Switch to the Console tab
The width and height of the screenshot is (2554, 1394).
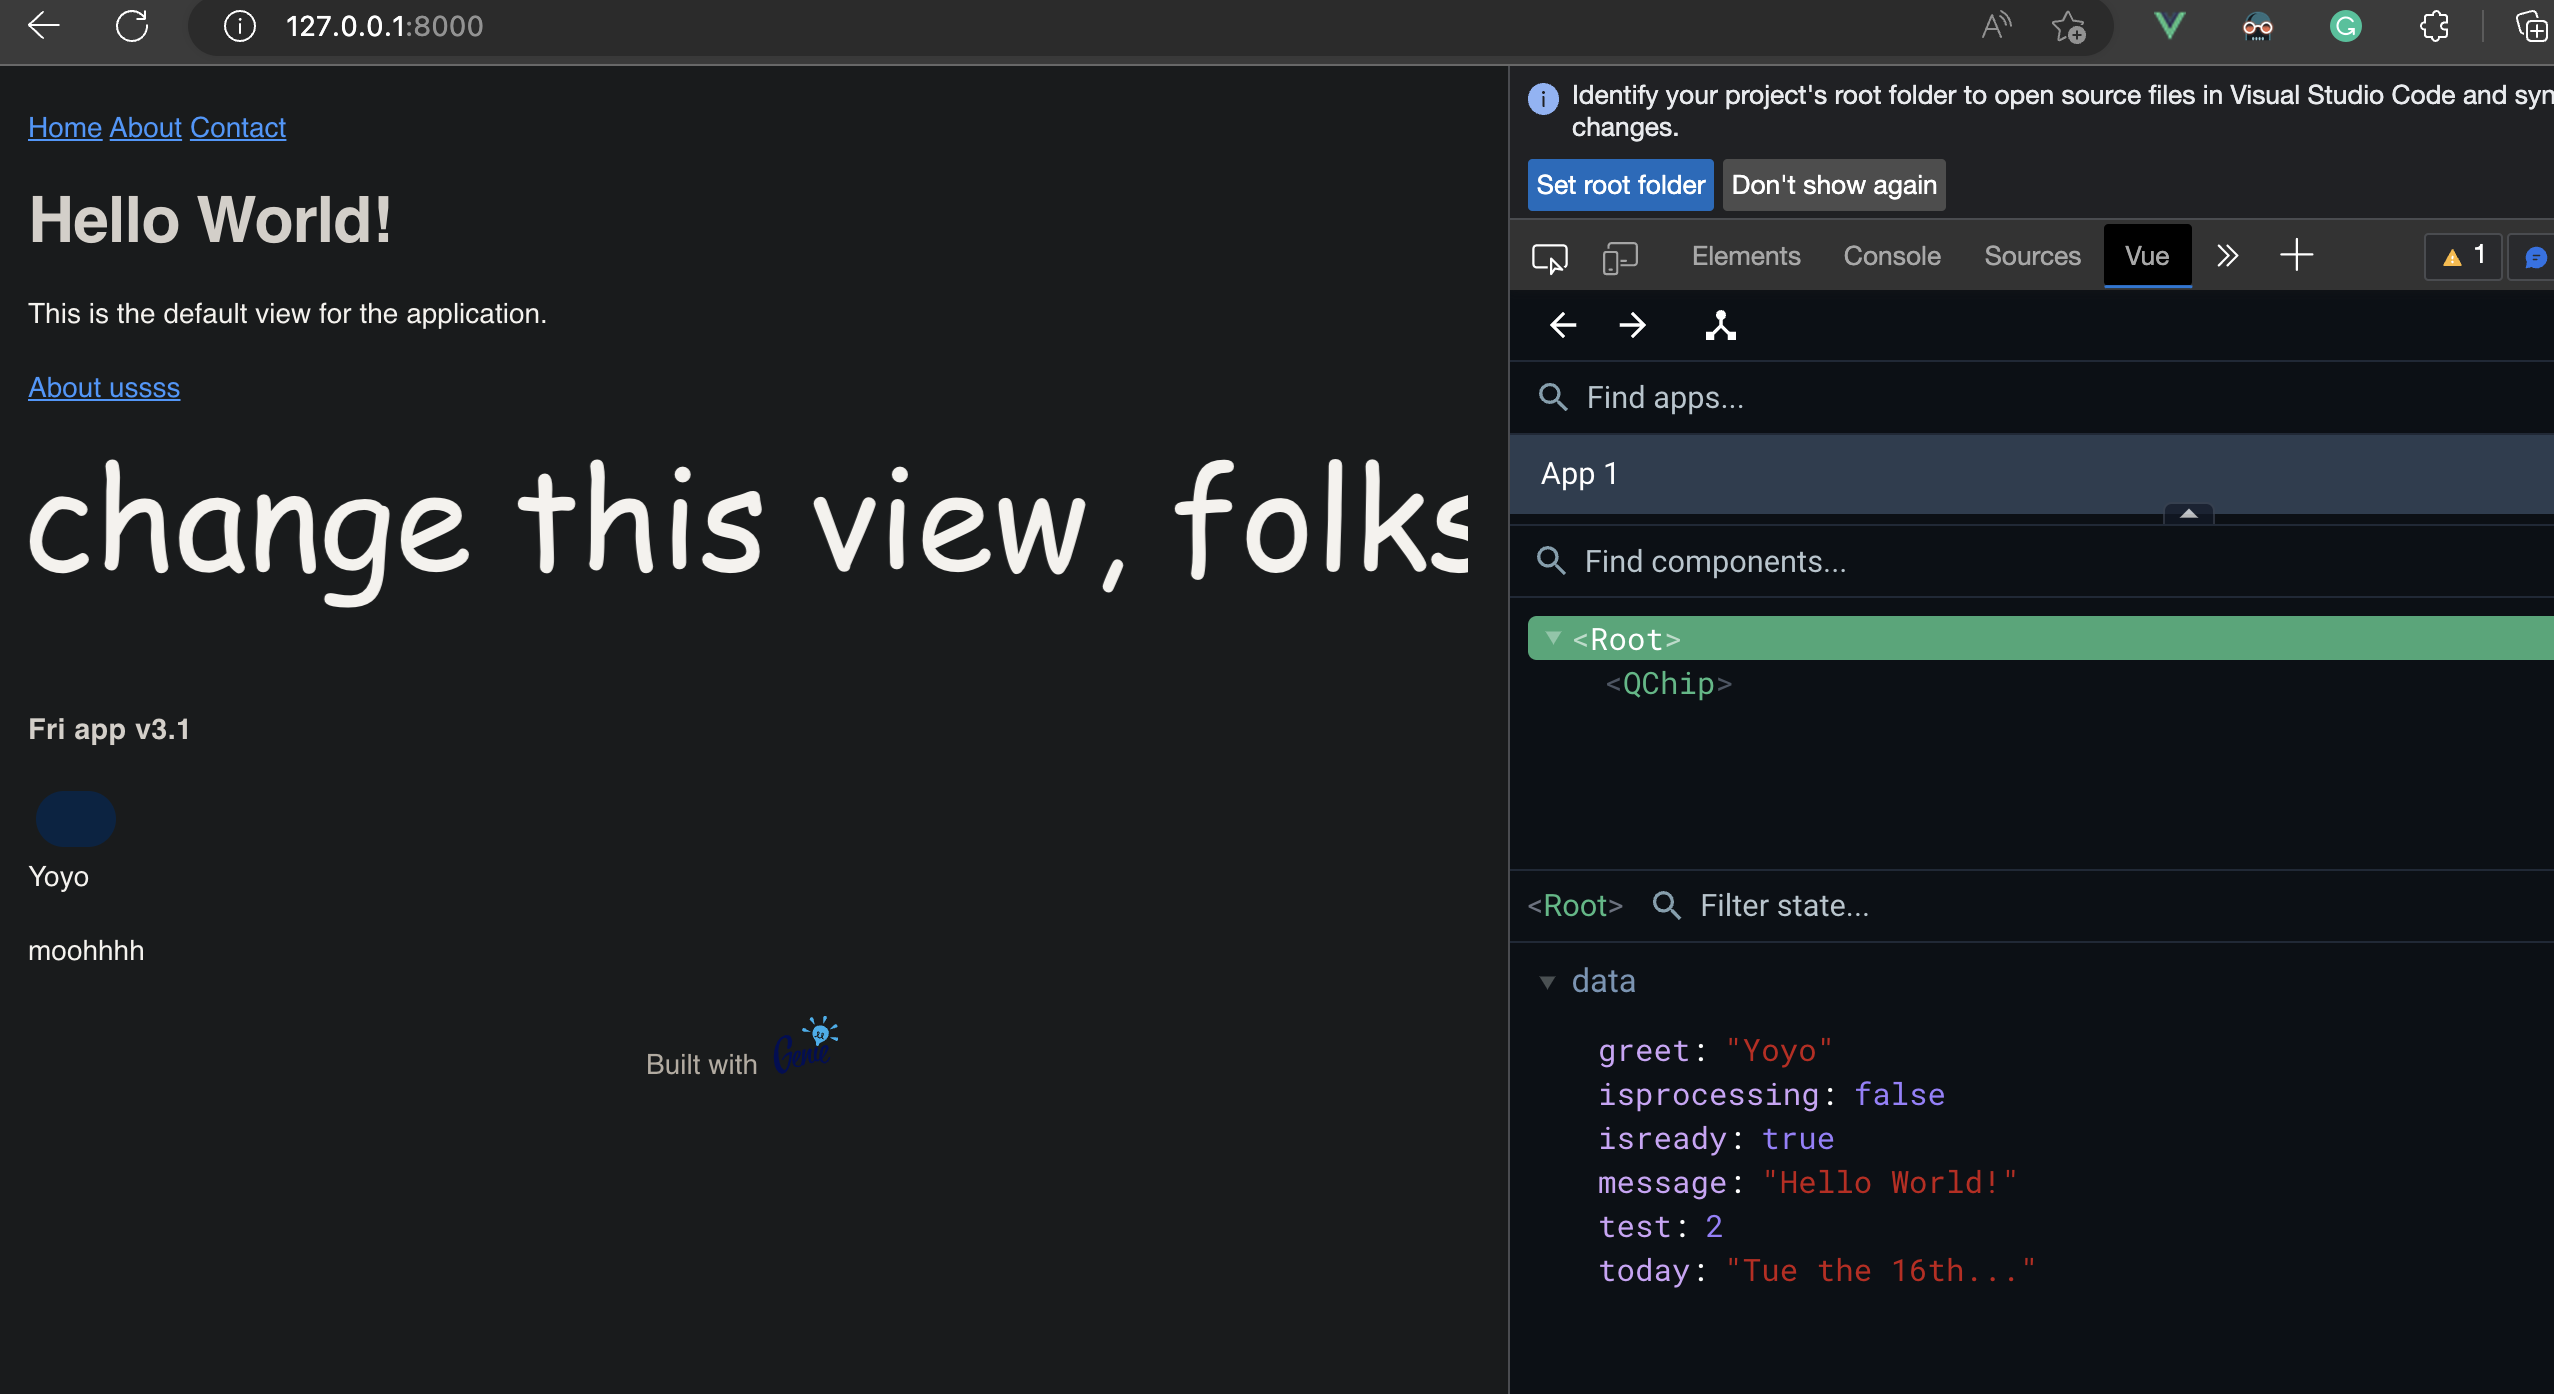pos(1891,256)
